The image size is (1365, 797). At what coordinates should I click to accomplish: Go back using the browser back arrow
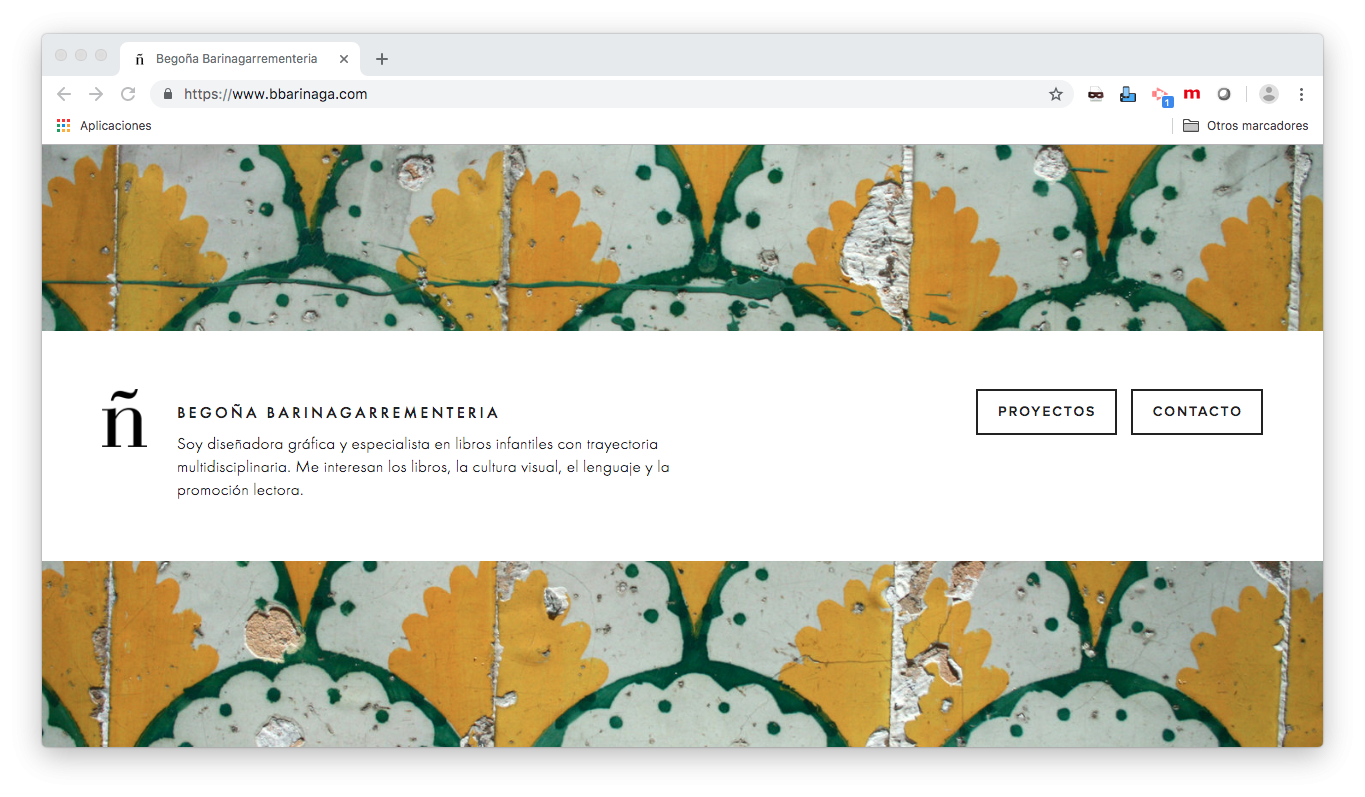64,94
